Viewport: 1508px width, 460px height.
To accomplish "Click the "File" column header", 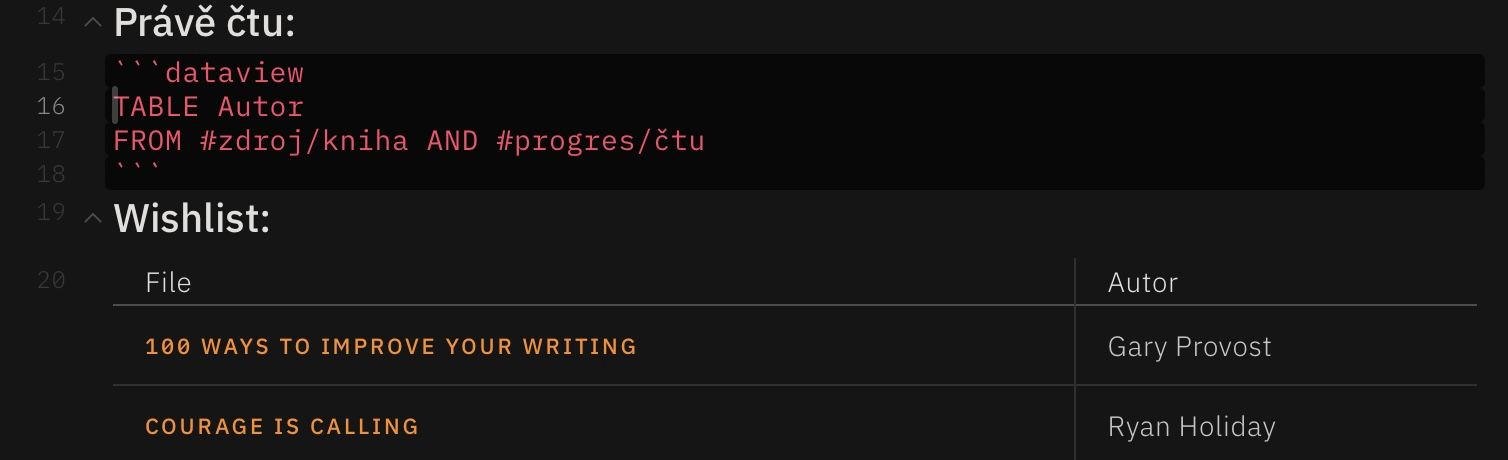I will coord(168,283).
